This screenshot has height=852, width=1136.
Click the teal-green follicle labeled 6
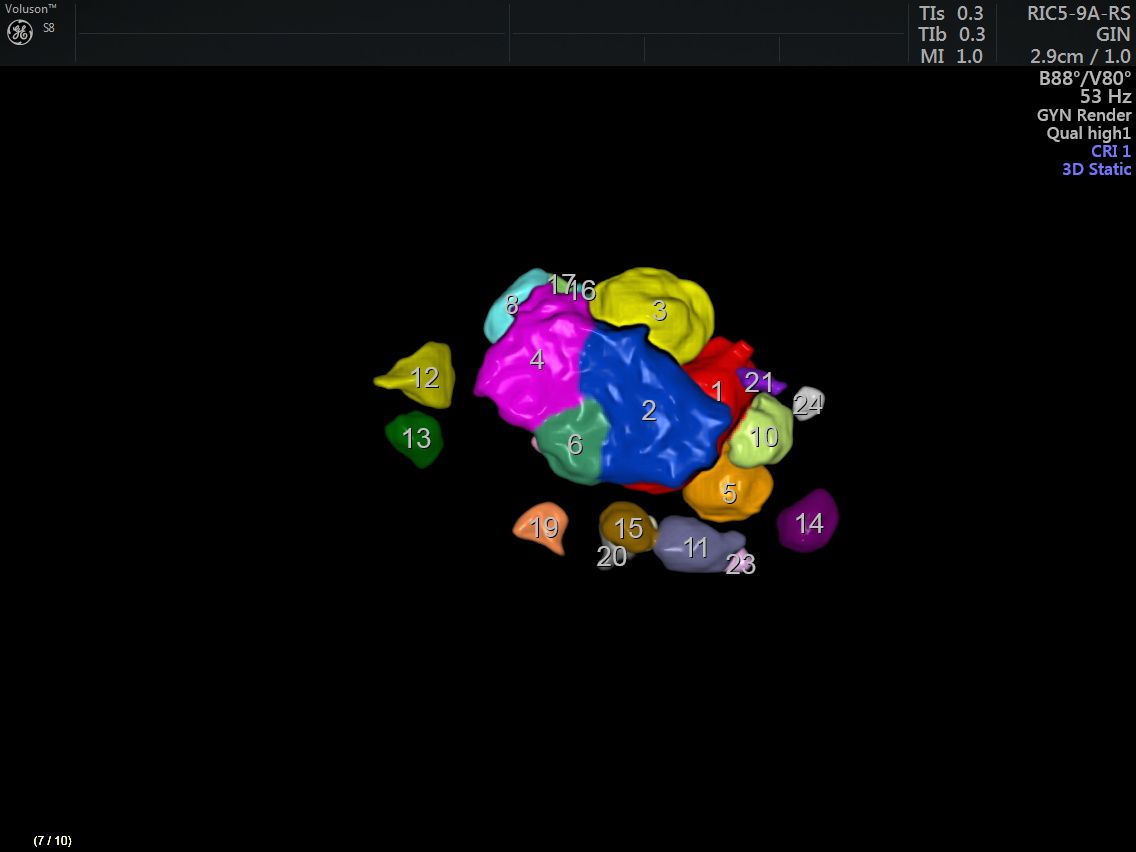(x=574, y=443)
